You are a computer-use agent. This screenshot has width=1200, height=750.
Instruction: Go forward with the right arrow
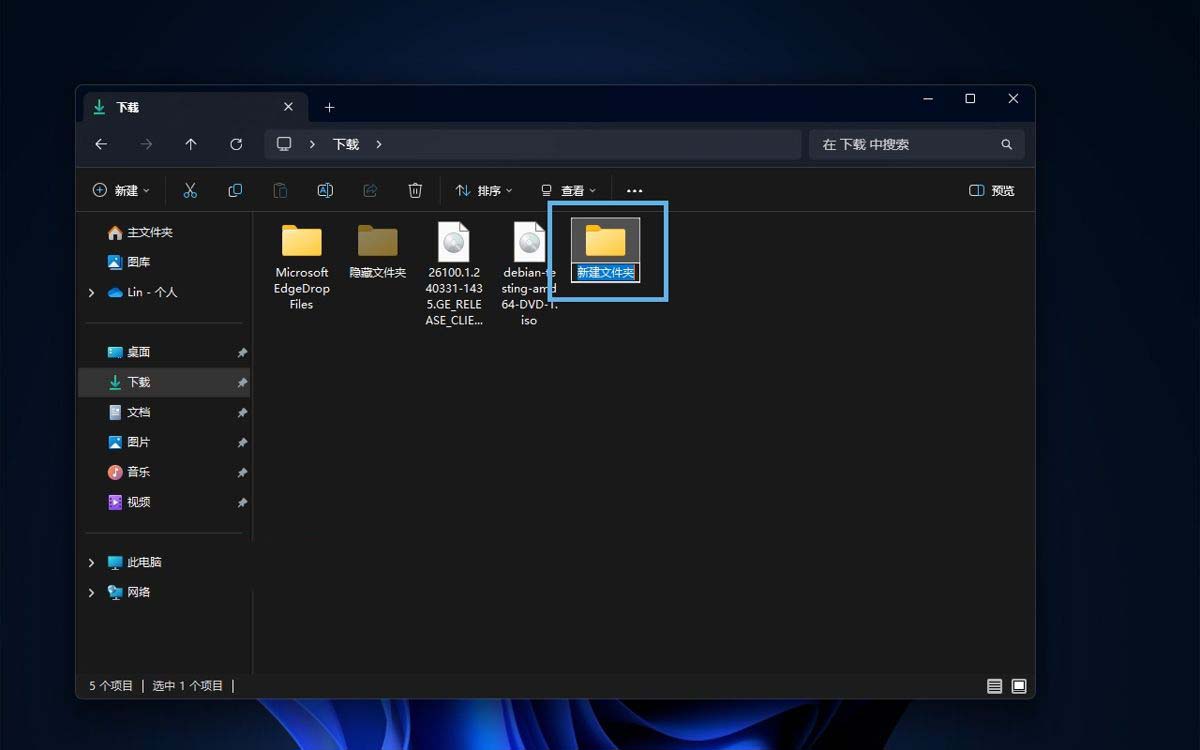[146, 144]
